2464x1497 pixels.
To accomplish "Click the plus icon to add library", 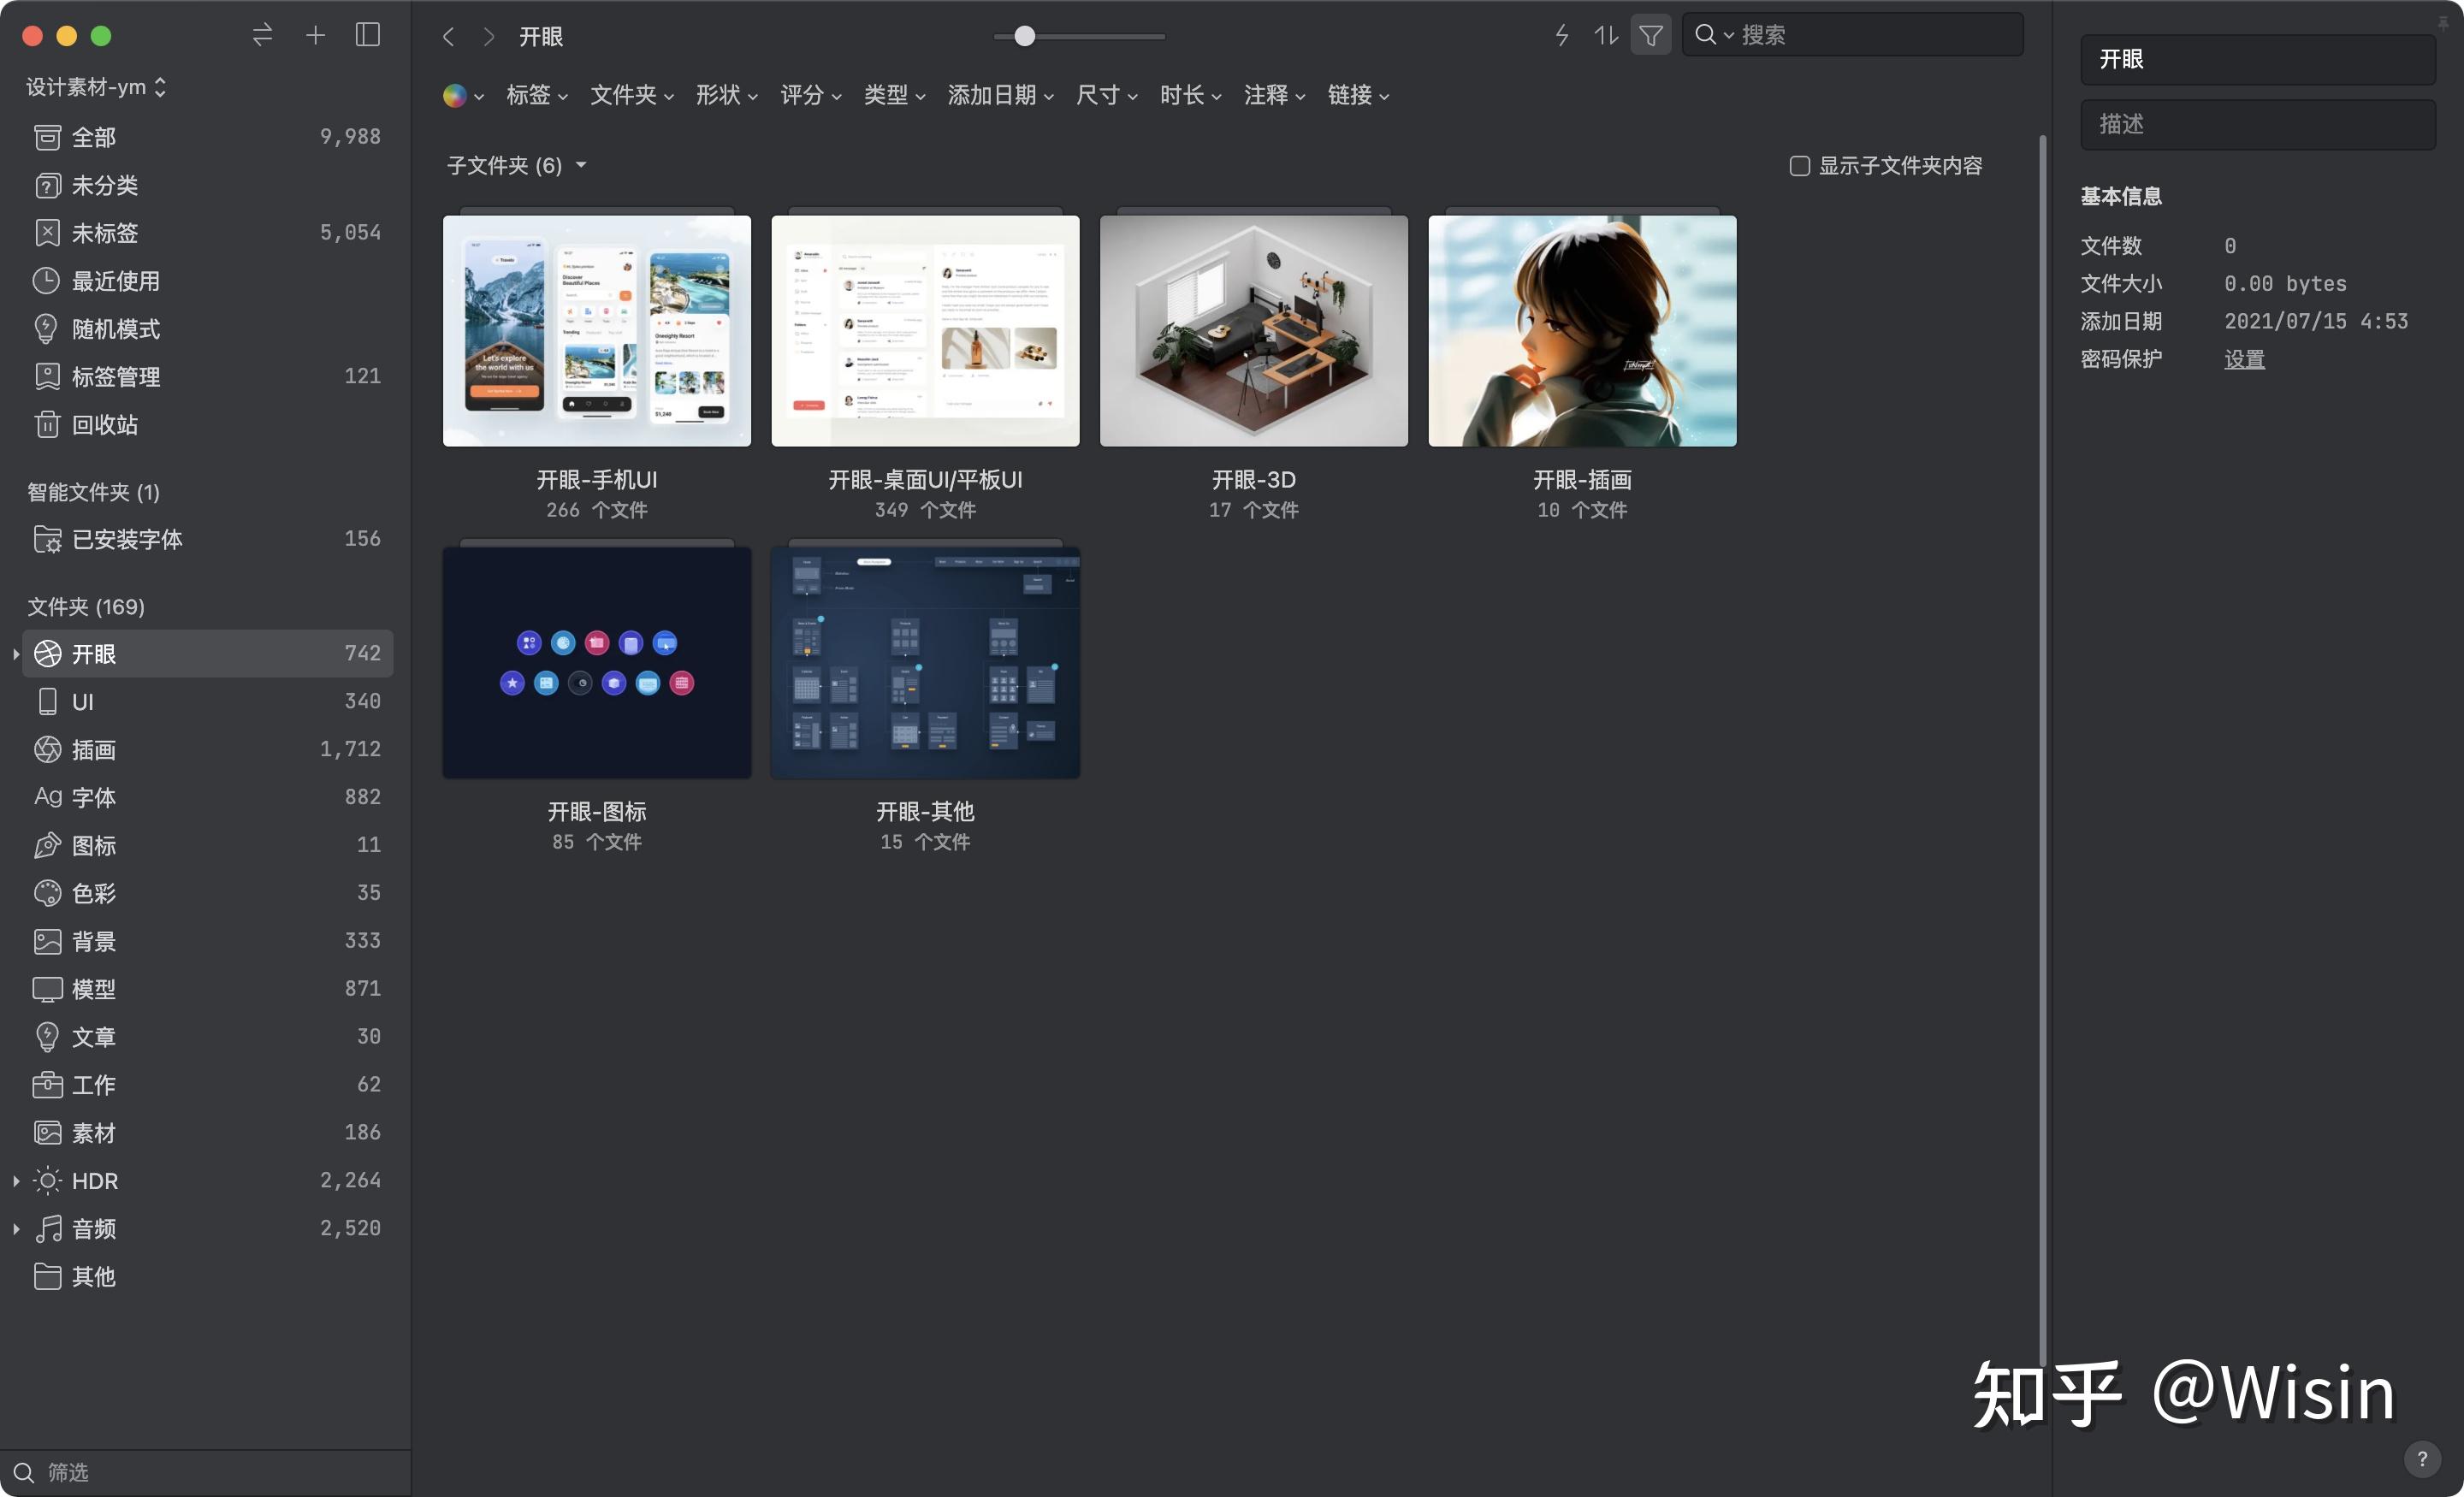I will coord(315,36).
